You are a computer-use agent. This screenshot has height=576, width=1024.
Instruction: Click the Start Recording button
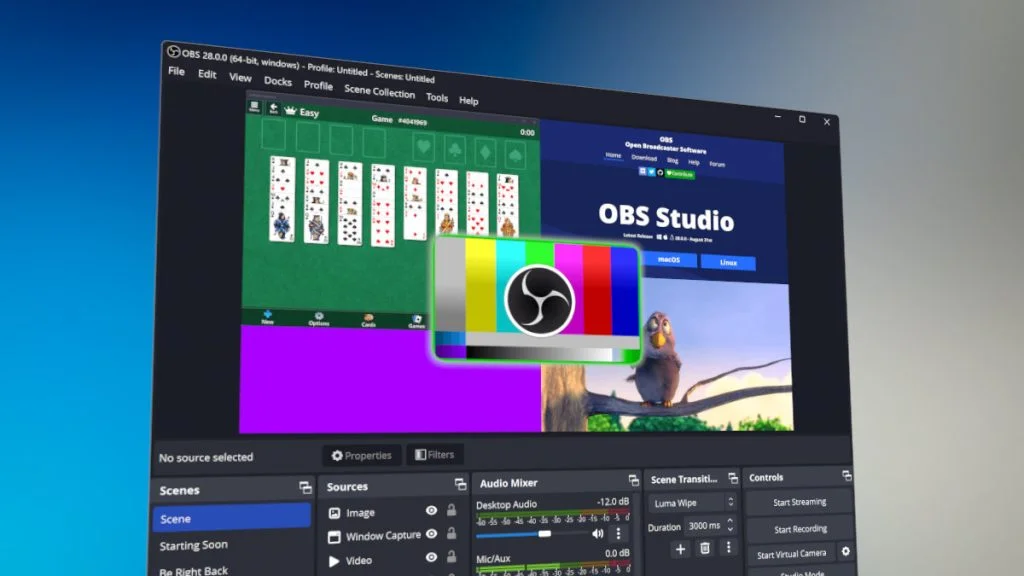click(x=800, y=528)
